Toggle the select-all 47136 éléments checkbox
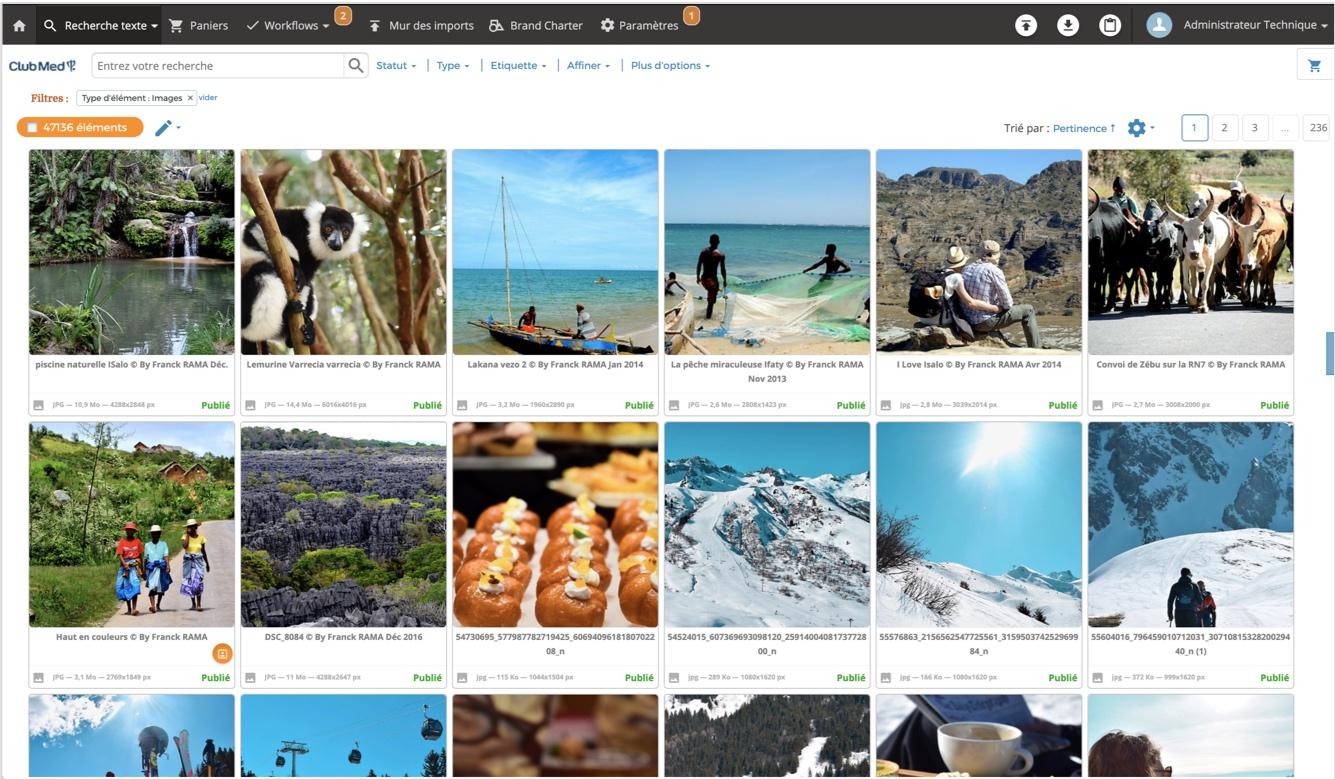 click(32, 128)
